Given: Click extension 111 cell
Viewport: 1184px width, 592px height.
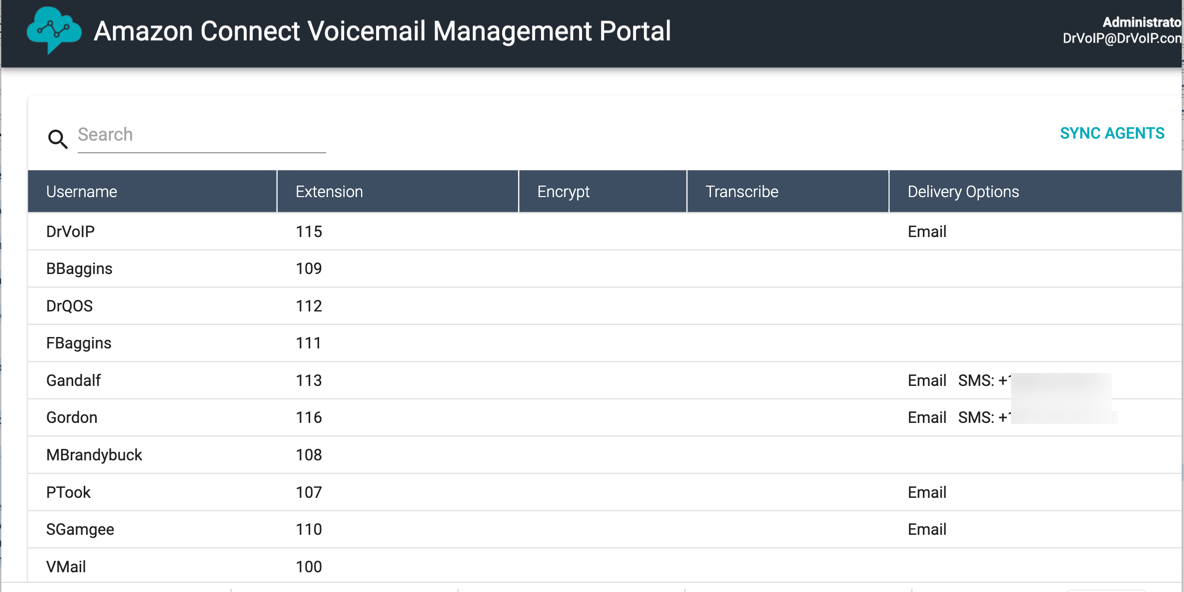Looking at the screenshot, I should pos(308,343).
